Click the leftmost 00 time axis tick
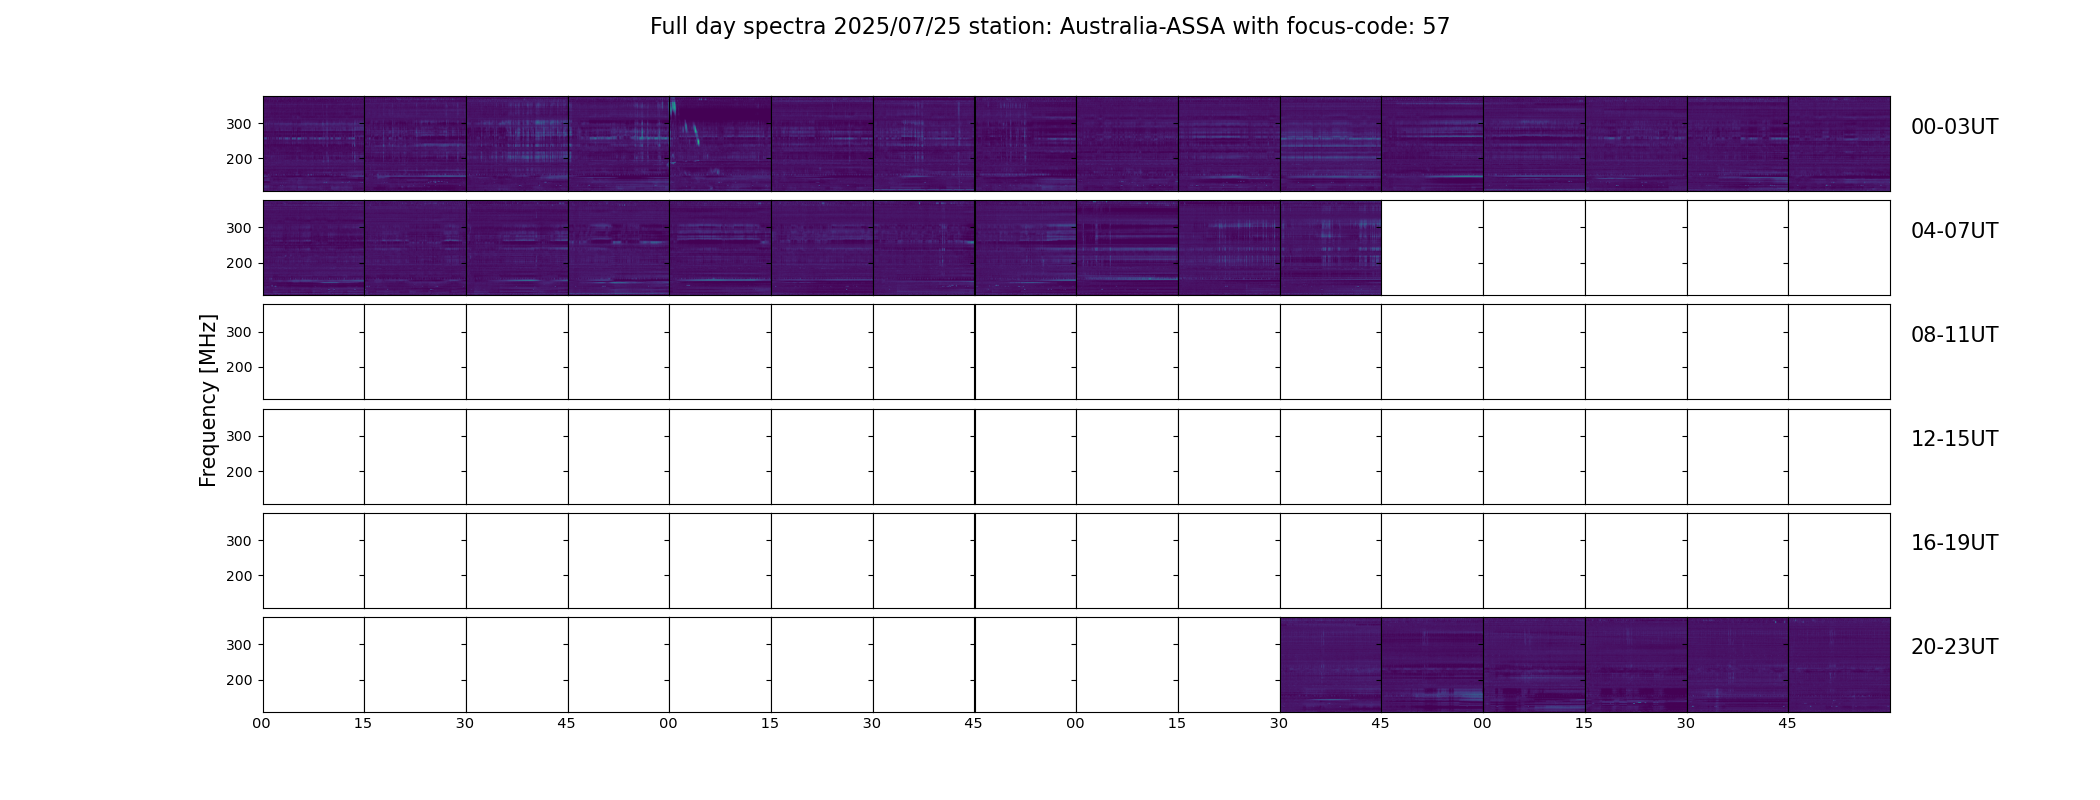This screenshot has width=2100, height=800. pyautogui.click(x=261, y=723)
